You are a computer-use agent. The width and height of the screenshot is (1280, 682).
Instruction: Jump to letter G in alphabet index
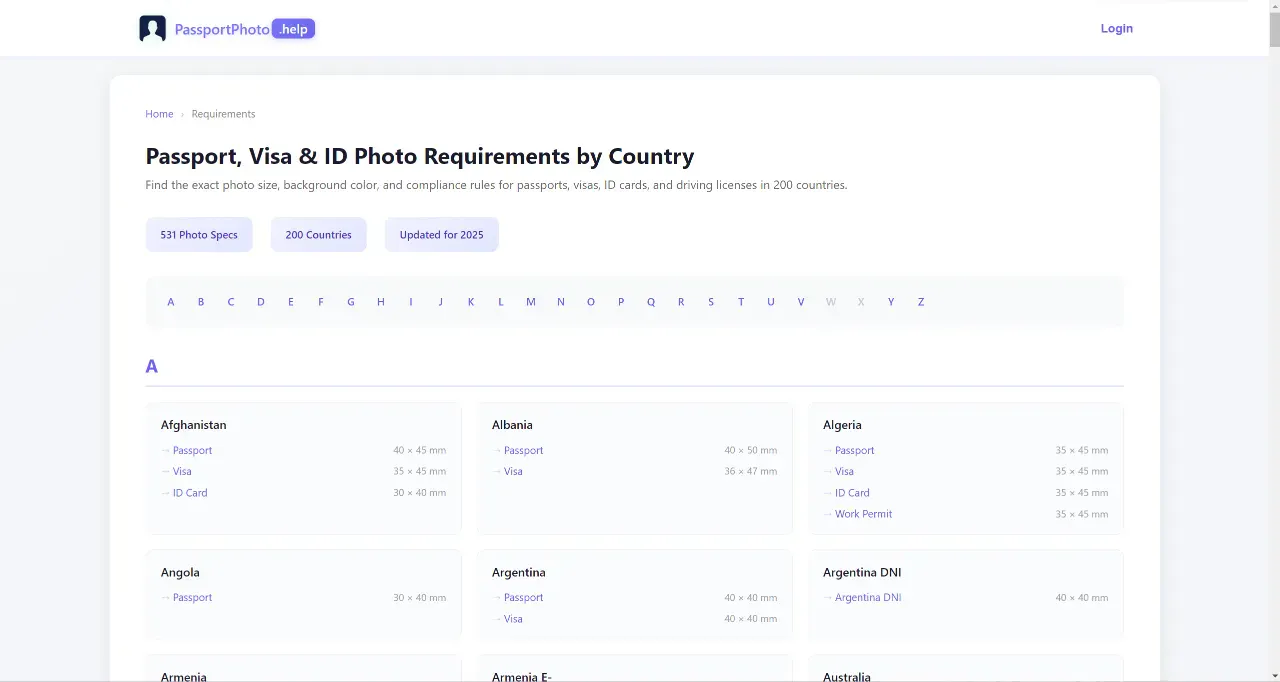(x=351, y=302)
